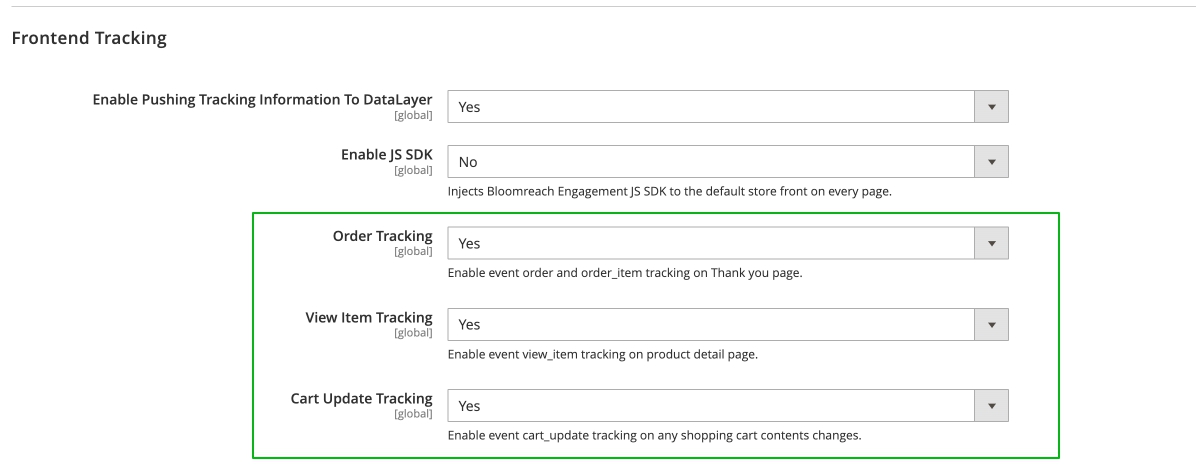Open the Enable Pushing Tracking Information select field
1196x467 pixels.
click(x=710, y=106)
